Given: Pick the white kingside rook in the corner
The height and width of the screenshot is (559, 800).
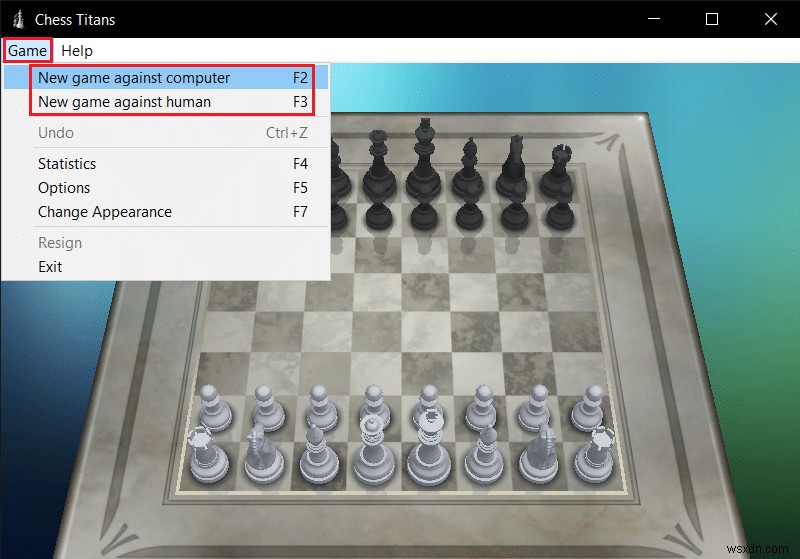Looking at the screenshot, I should 595,456.
